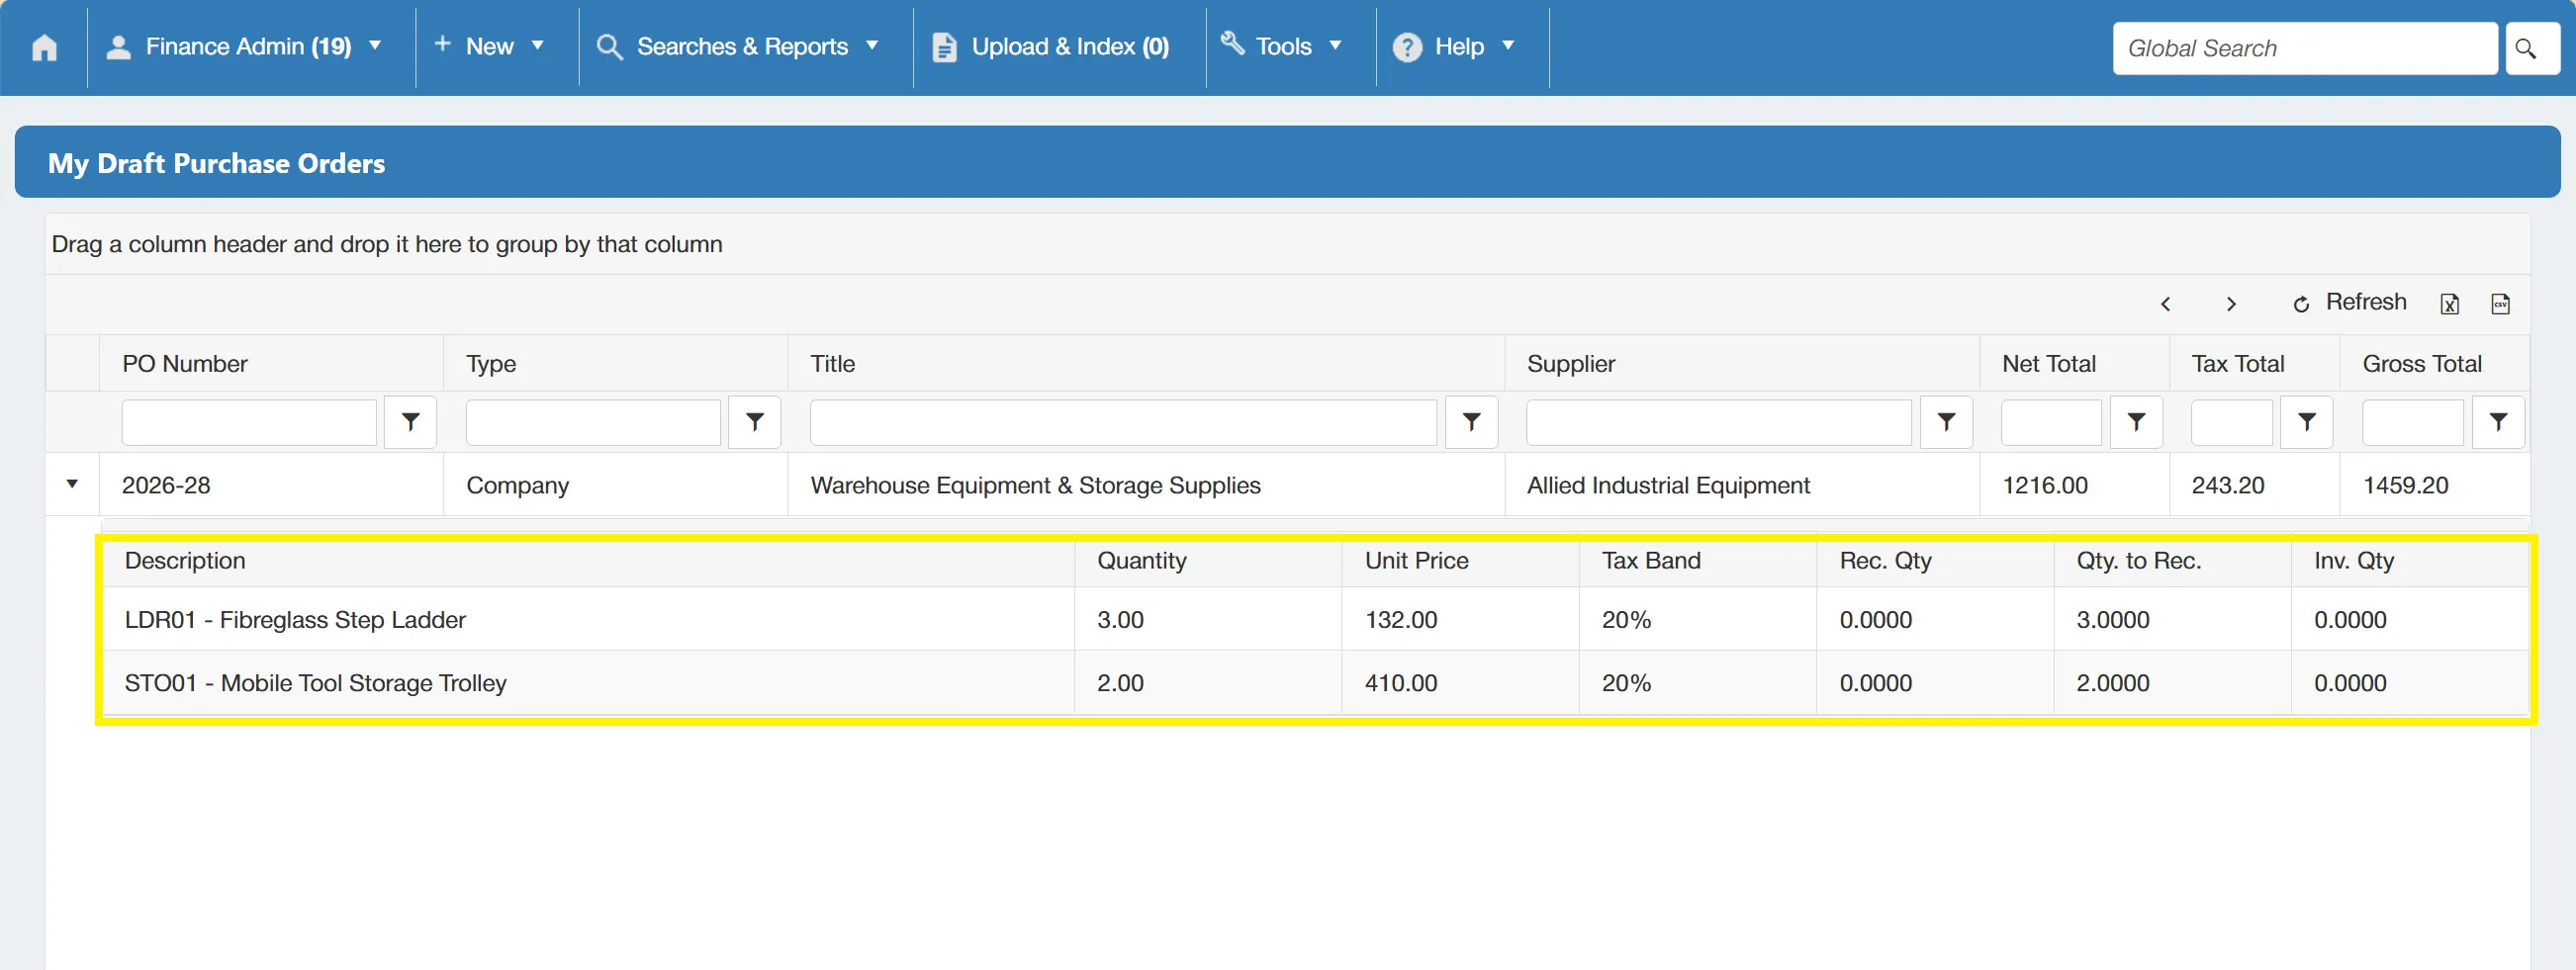This screenshot has height=970, width=2576.
Task: Focus the Global Search field
Action: pyautogui.click(x=2305, y=48)
